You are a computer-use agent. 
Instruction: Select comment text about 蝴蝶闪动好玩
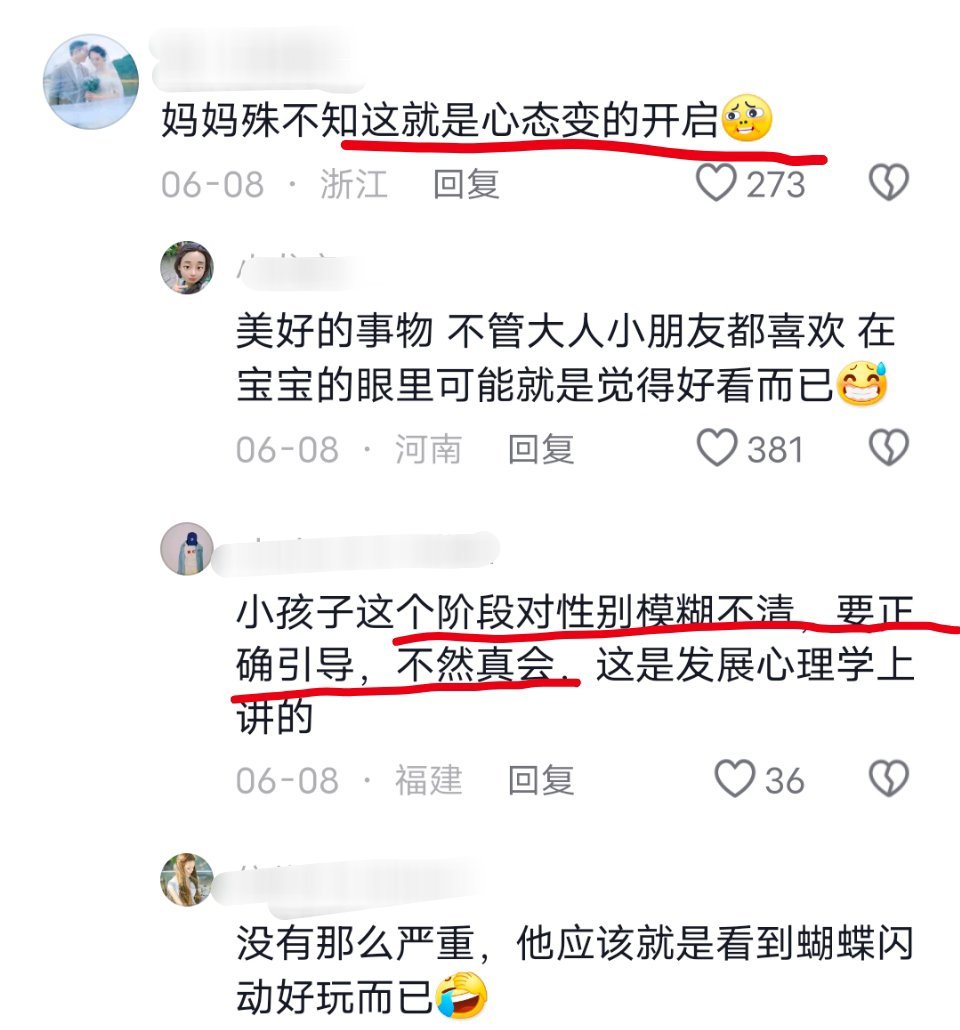point(575,970)
